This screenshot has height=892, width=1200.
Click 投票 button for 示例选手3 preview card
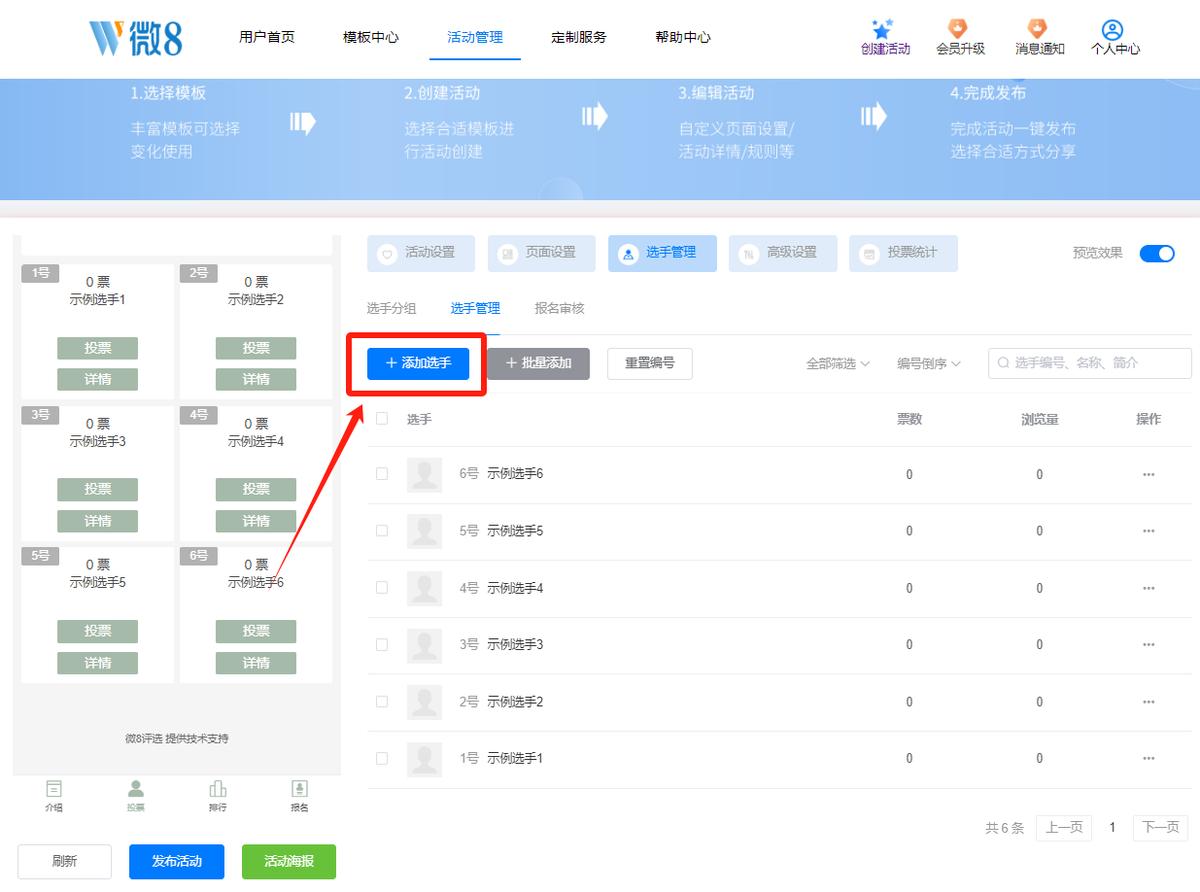click(97, 490)
